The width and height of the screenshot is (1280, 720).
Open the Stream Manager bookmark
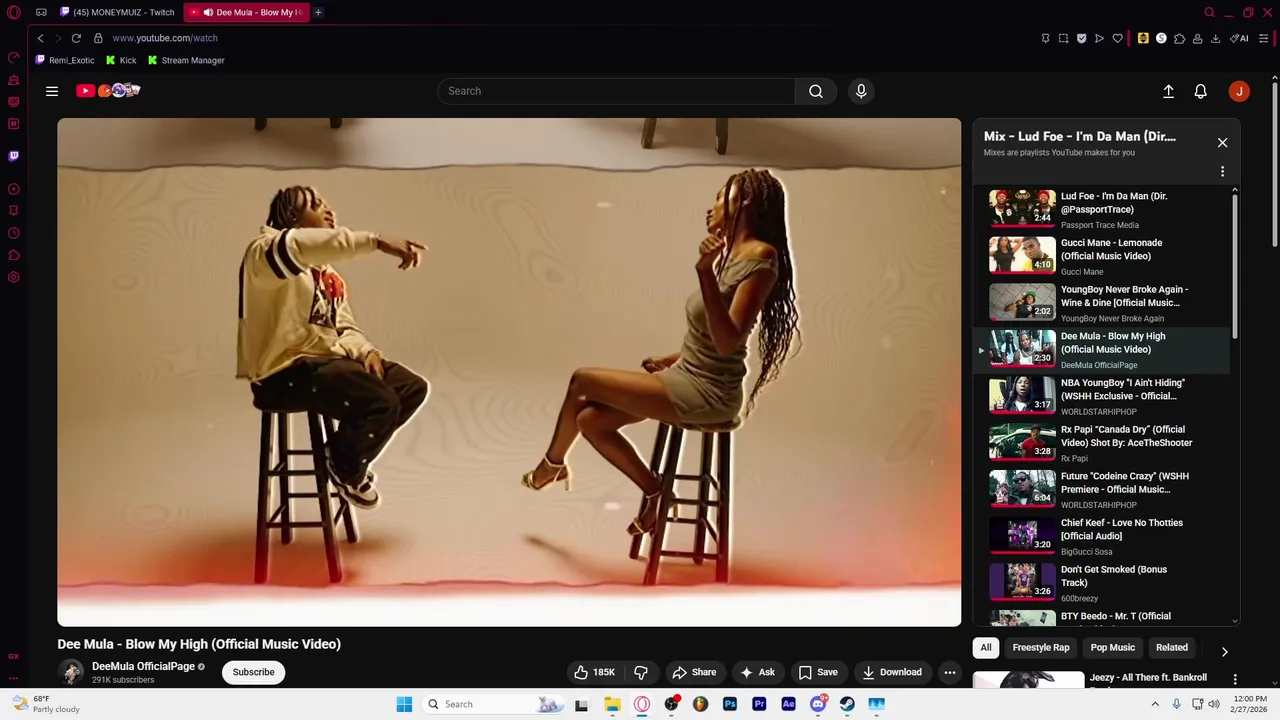coord(186,60)
